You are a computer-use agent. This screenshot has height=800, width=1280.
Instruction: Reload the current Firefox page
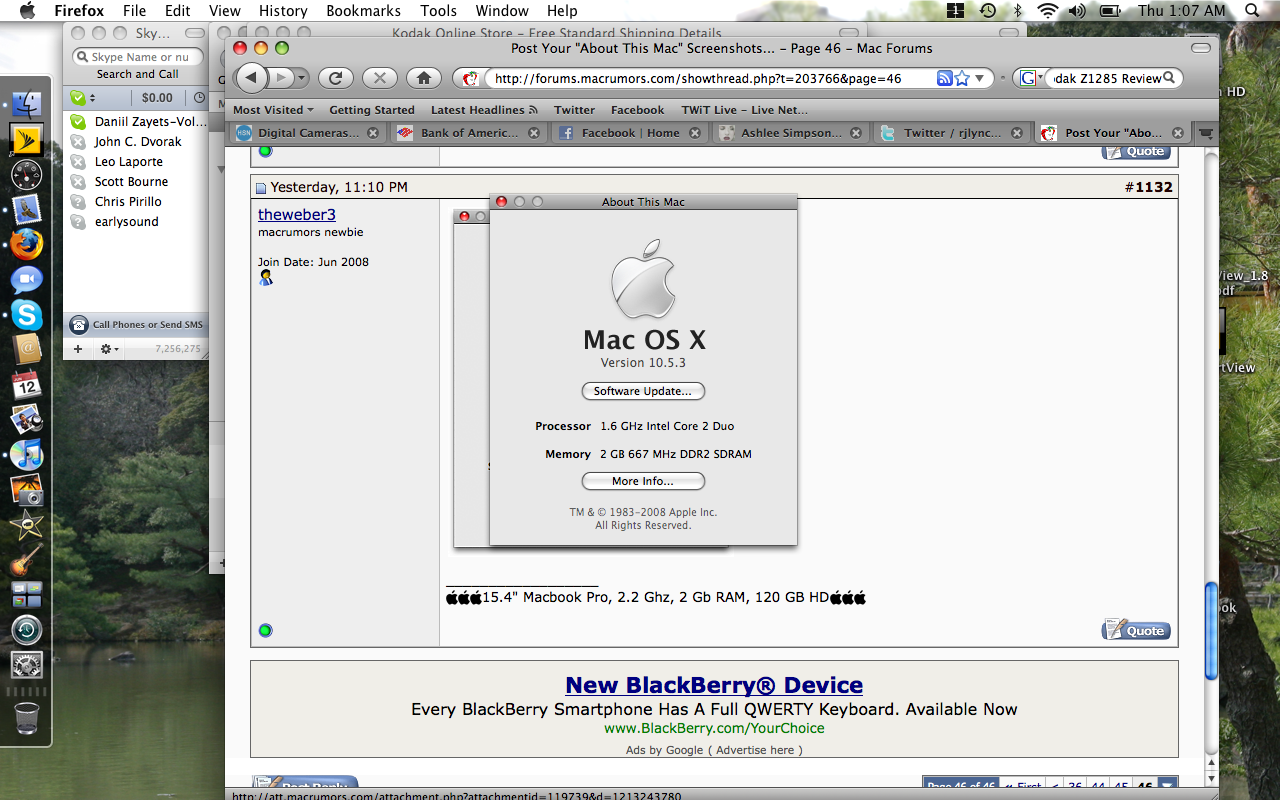pyautogui.click(x=336, y=78)
